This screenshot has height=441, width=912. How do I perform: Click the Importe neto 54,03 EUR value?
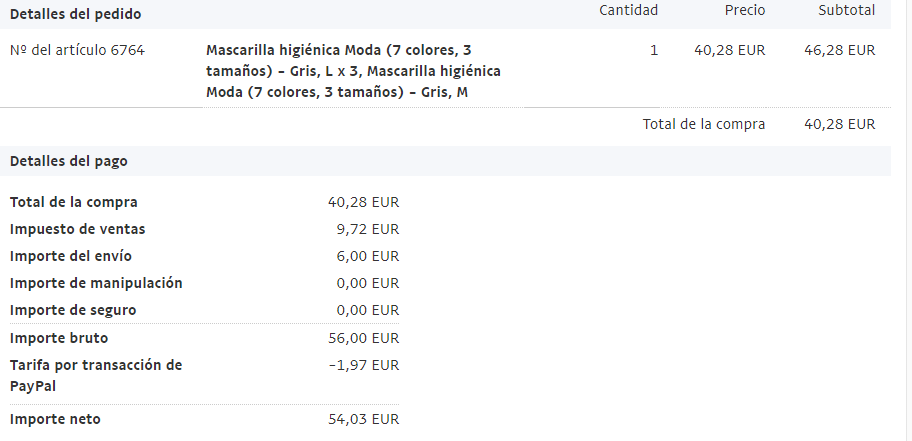pyautogui.click(x=364, y=419)
